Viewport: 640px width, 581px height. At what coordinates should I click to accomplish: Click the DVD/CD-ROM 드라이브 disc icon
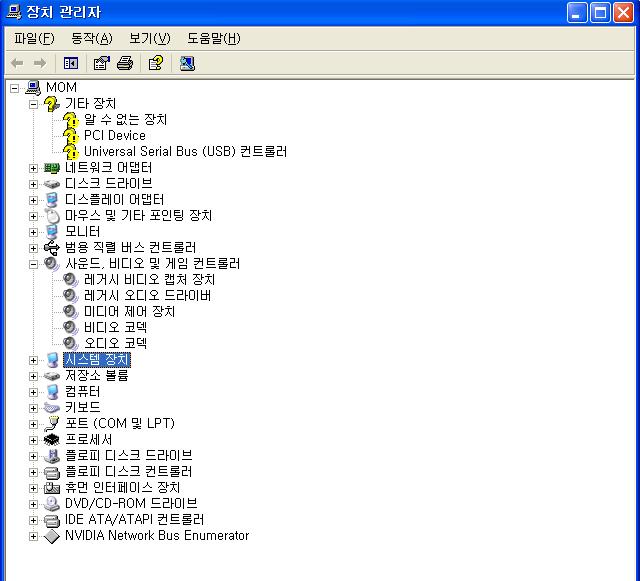pos(52,503)
